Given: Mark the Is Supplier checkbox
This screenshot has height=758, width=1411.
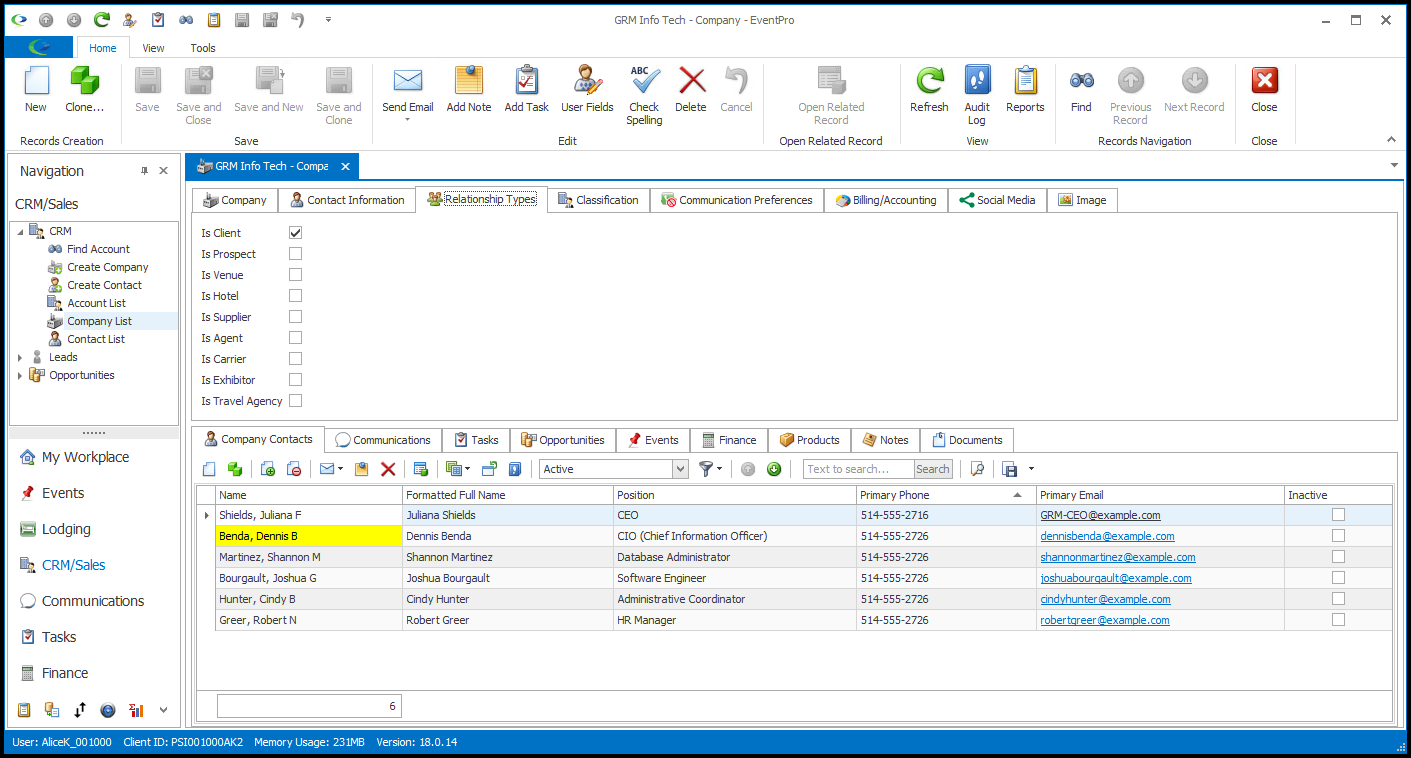Looking at the screenshot, I should point(295,317).
